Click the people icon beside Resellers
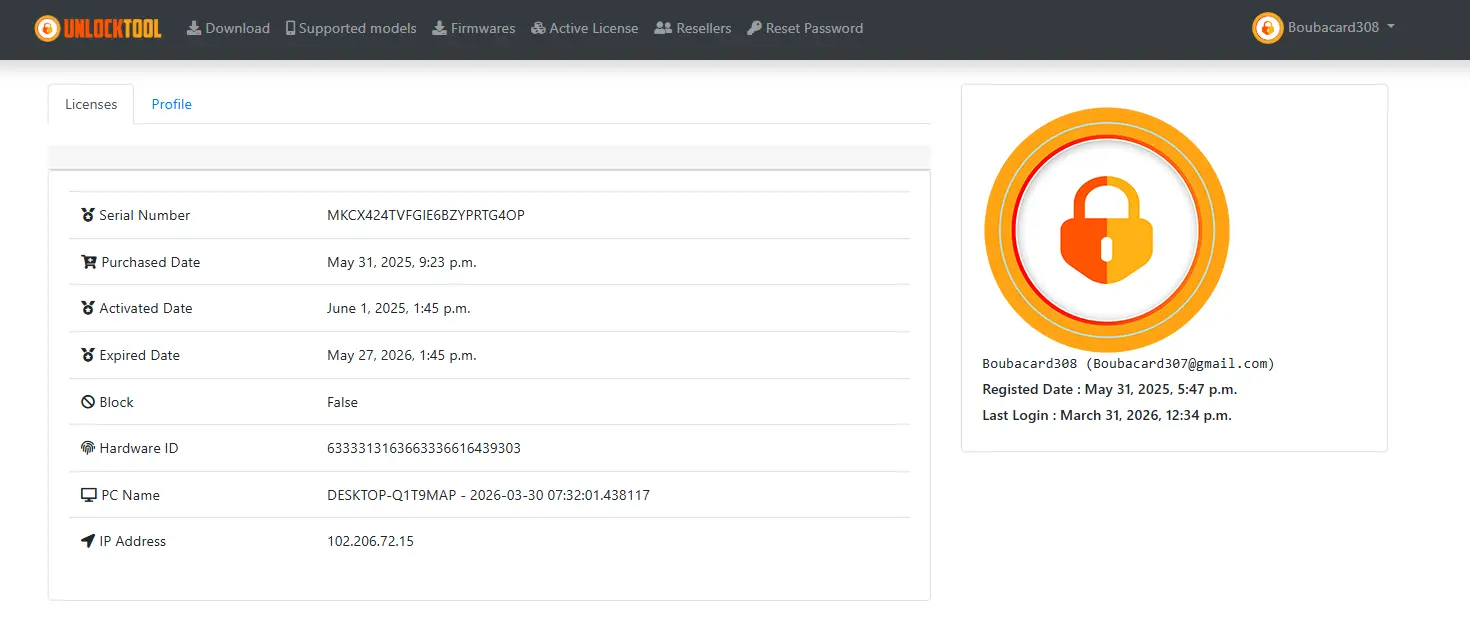 [663, 28]
